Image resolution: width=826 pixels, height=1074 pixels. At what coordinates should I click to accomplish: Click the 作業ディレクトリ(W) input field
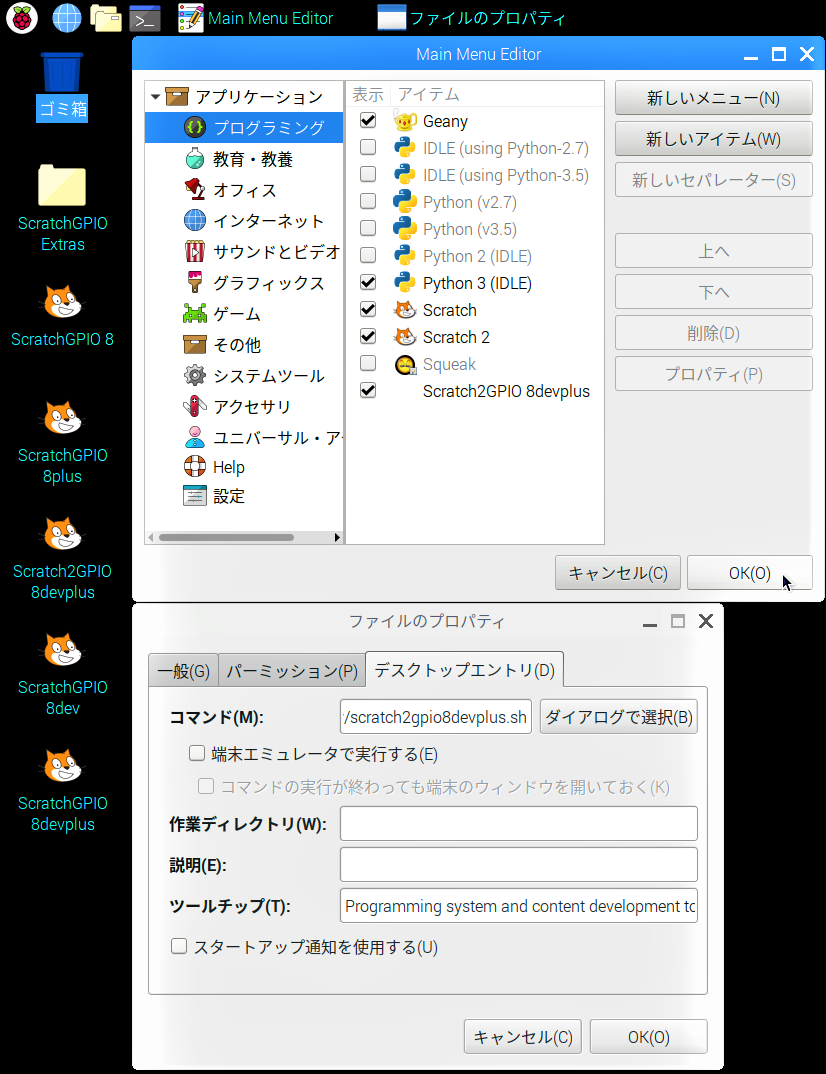click(x=518, y=823)
